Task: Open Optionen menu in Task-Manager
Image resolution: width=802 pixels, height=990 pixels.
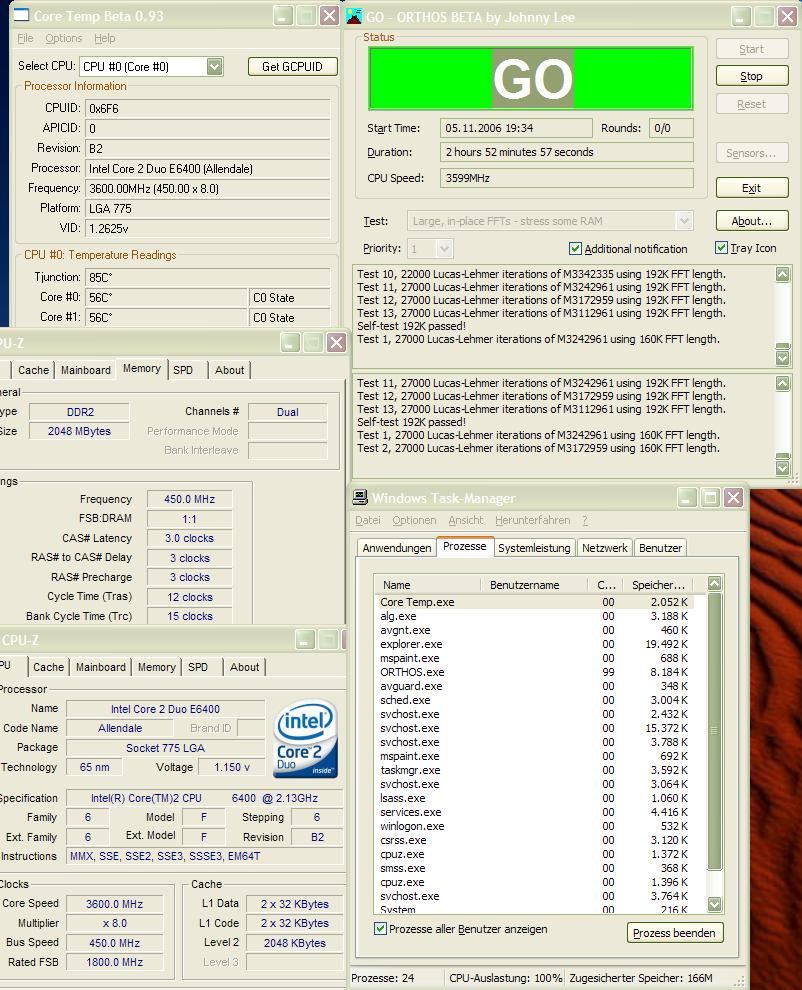Action: (x=414, y=520)
